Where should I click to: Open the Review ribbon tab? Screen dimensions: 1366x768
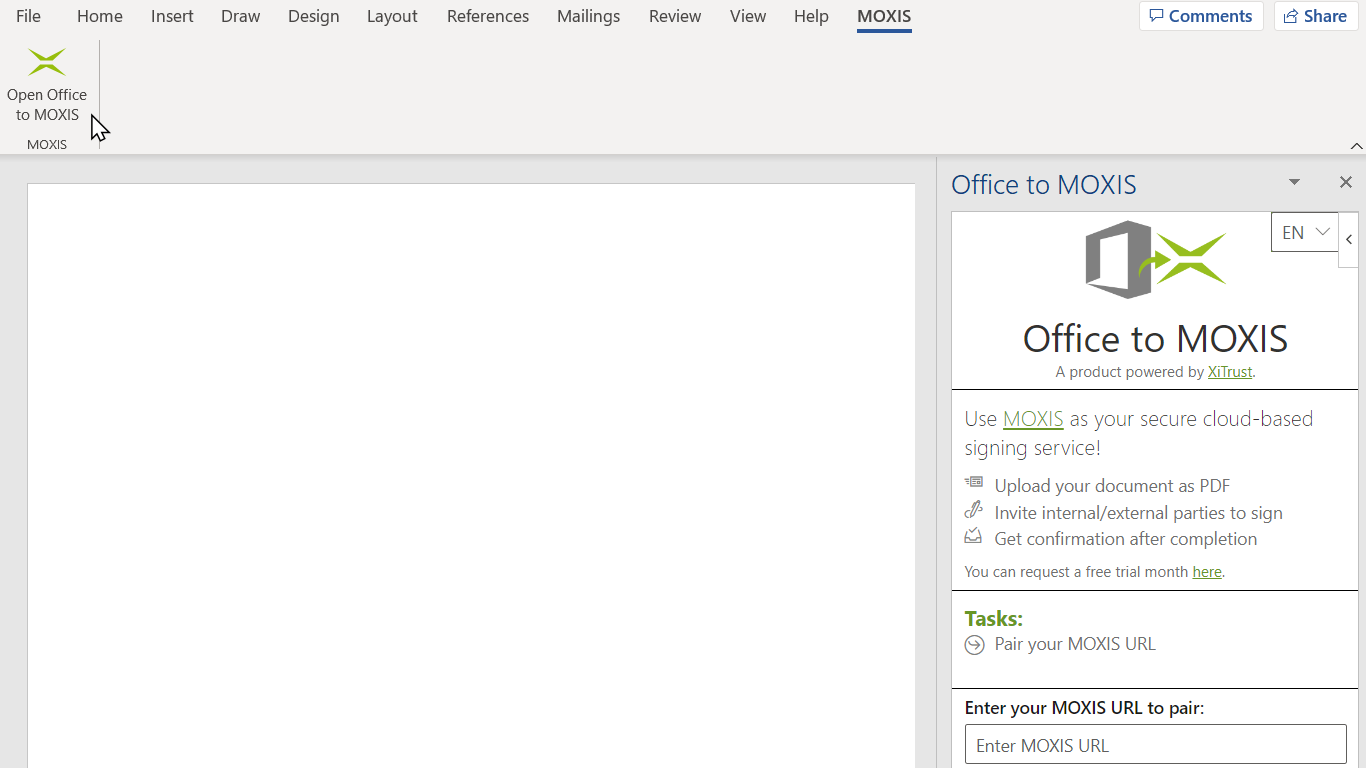pyautogui.click(x=675, y=16)
